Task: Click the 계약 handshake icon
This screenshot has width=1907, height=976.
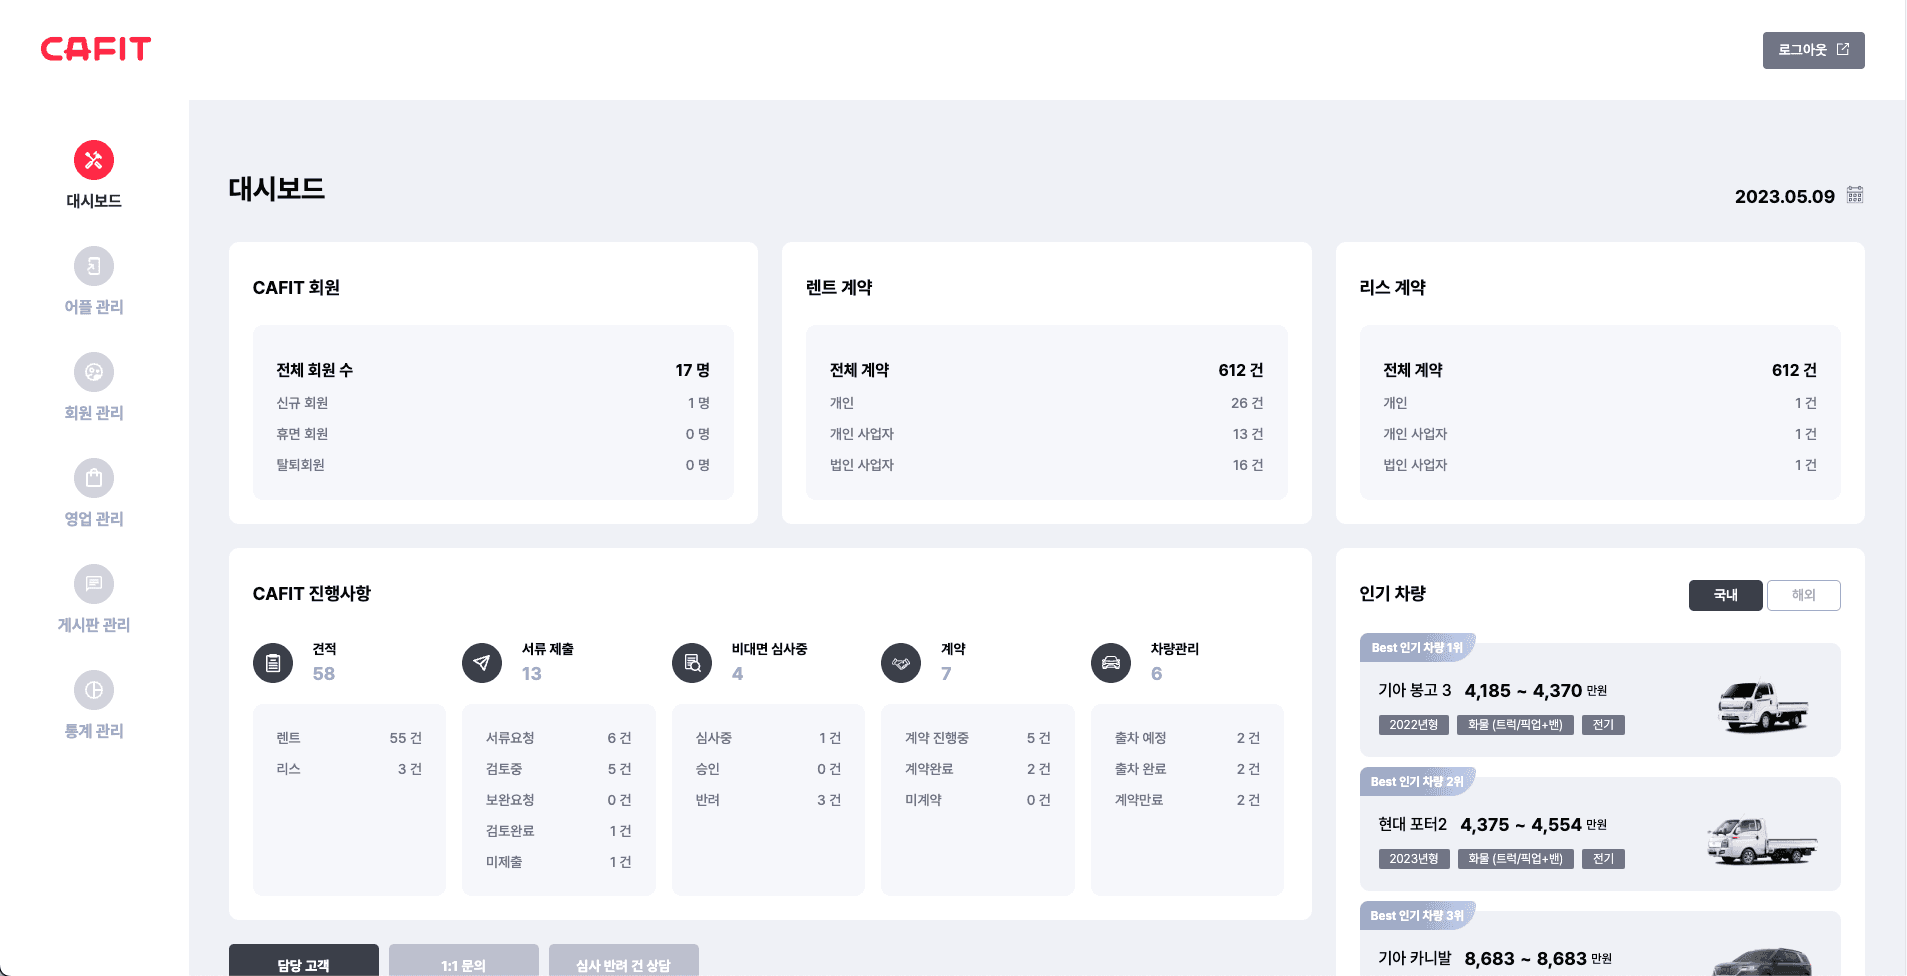Action: click(x=900, y=662)
